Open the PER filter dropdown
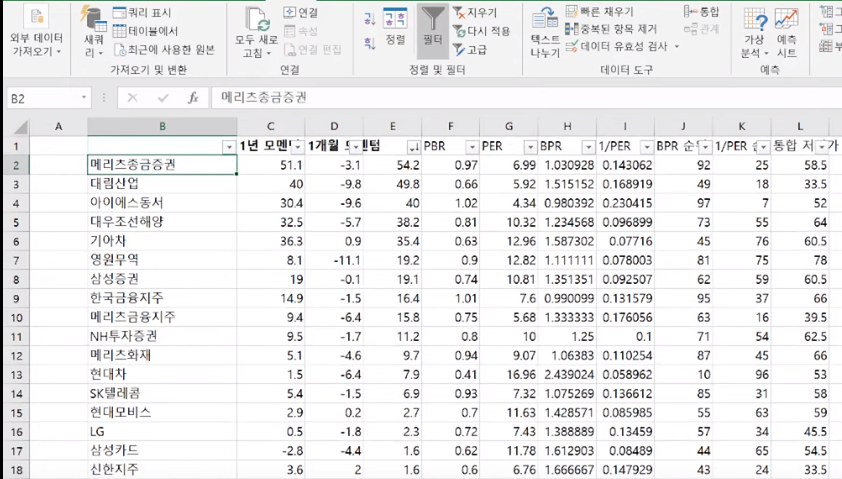The width and height of the screenshot is (842, 479). (x=531, y=147)
